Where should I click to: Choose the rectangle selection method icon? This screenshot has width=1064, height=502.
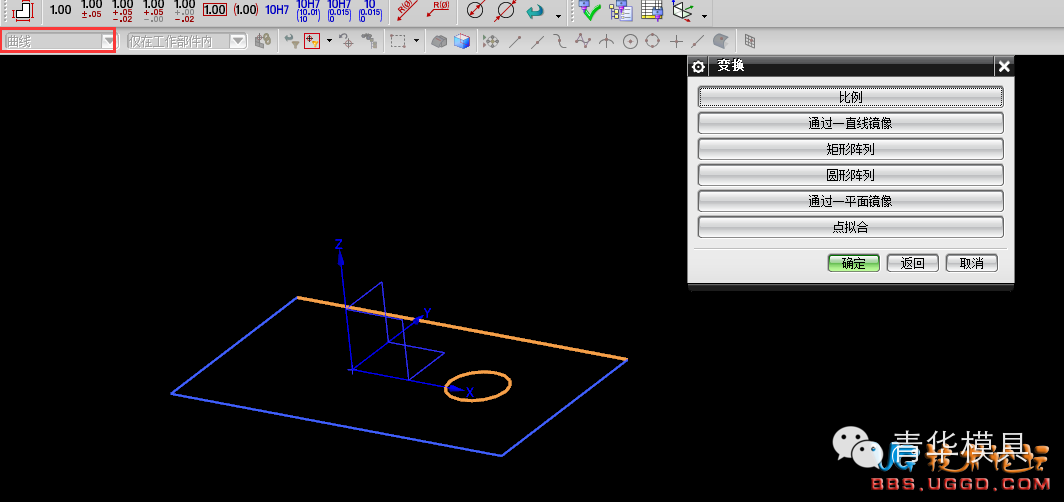[x=398, y=41]
